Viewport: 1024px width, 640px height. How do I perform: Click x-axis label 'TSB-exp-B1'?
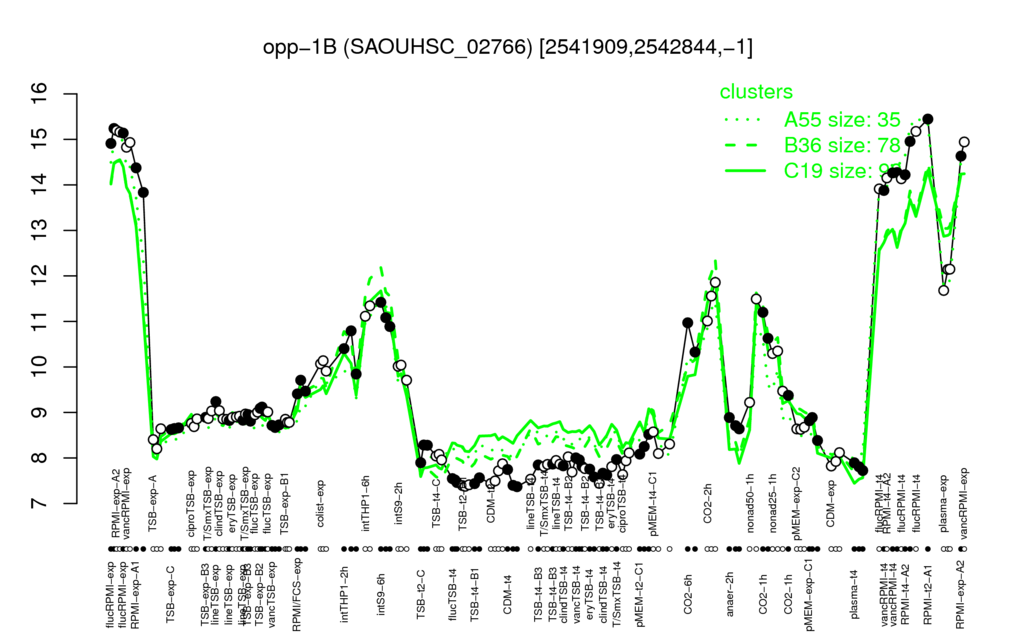tap(285, 502)
